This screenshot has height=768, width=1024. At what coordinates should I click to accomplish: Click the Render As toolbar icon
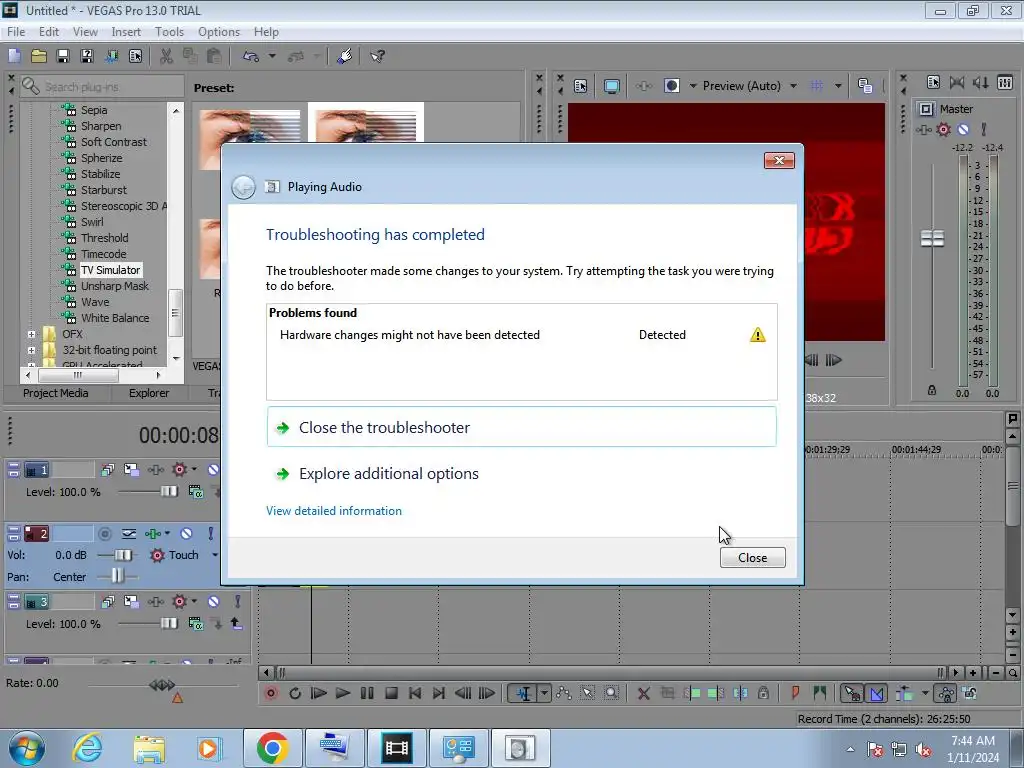coord(111,56)
